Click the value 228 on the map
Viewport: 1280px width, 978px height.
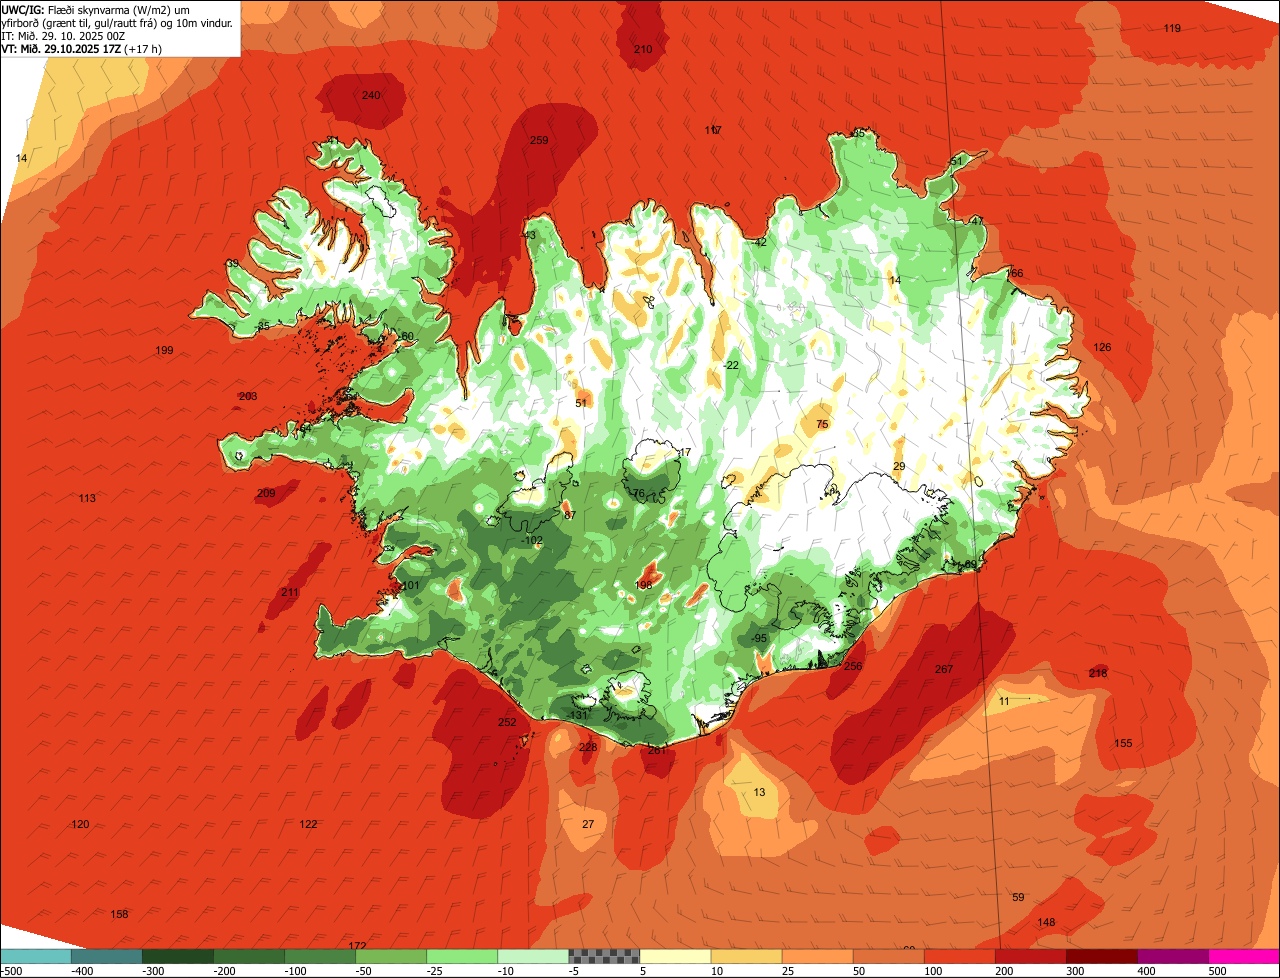coord(588,747)
